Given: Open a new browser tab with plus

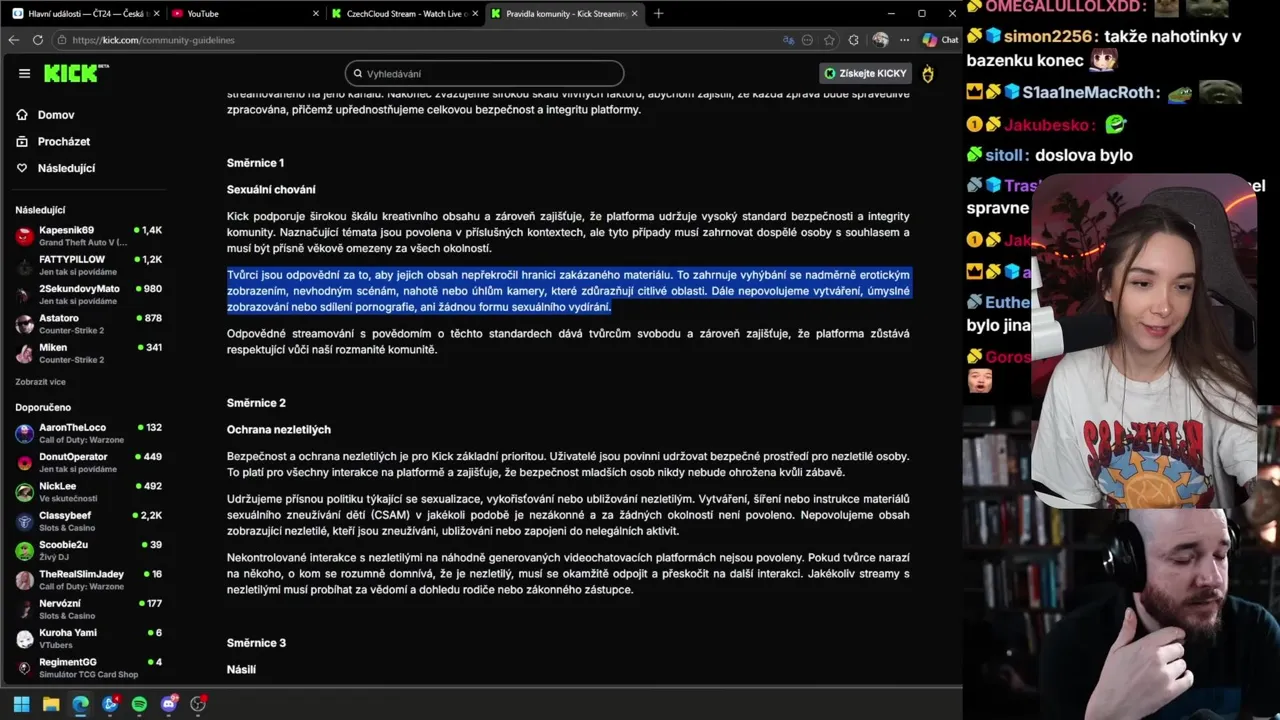Looking at the screenshot, I should coord(658,14).
